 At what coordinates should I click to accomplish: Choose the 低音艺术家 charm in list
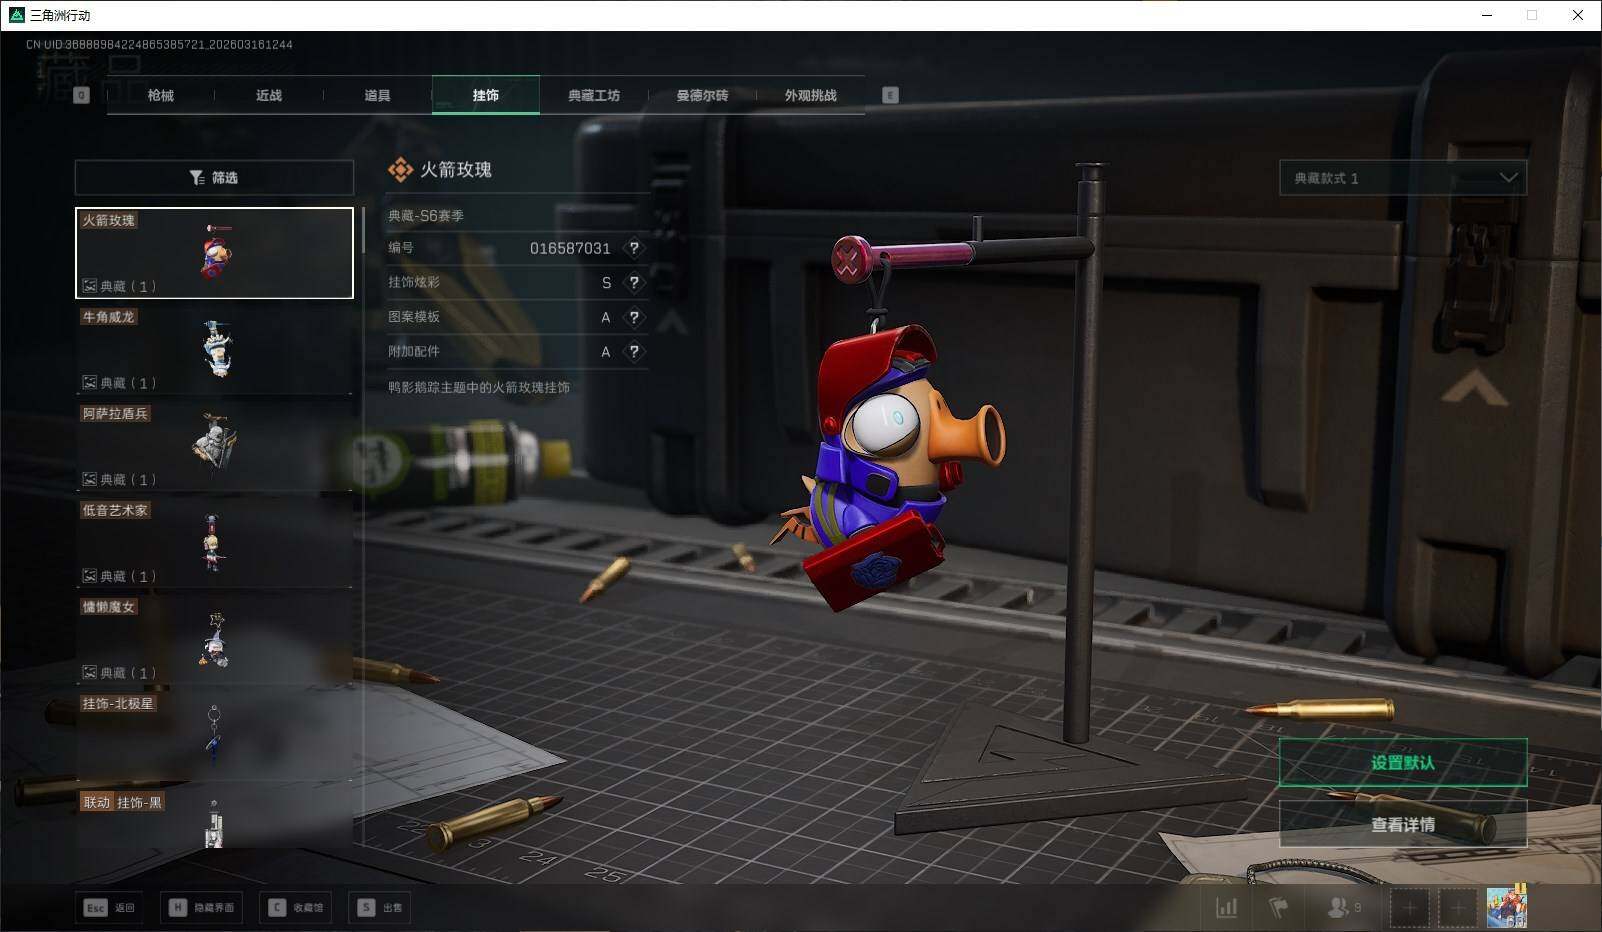[x=214, y=543]
